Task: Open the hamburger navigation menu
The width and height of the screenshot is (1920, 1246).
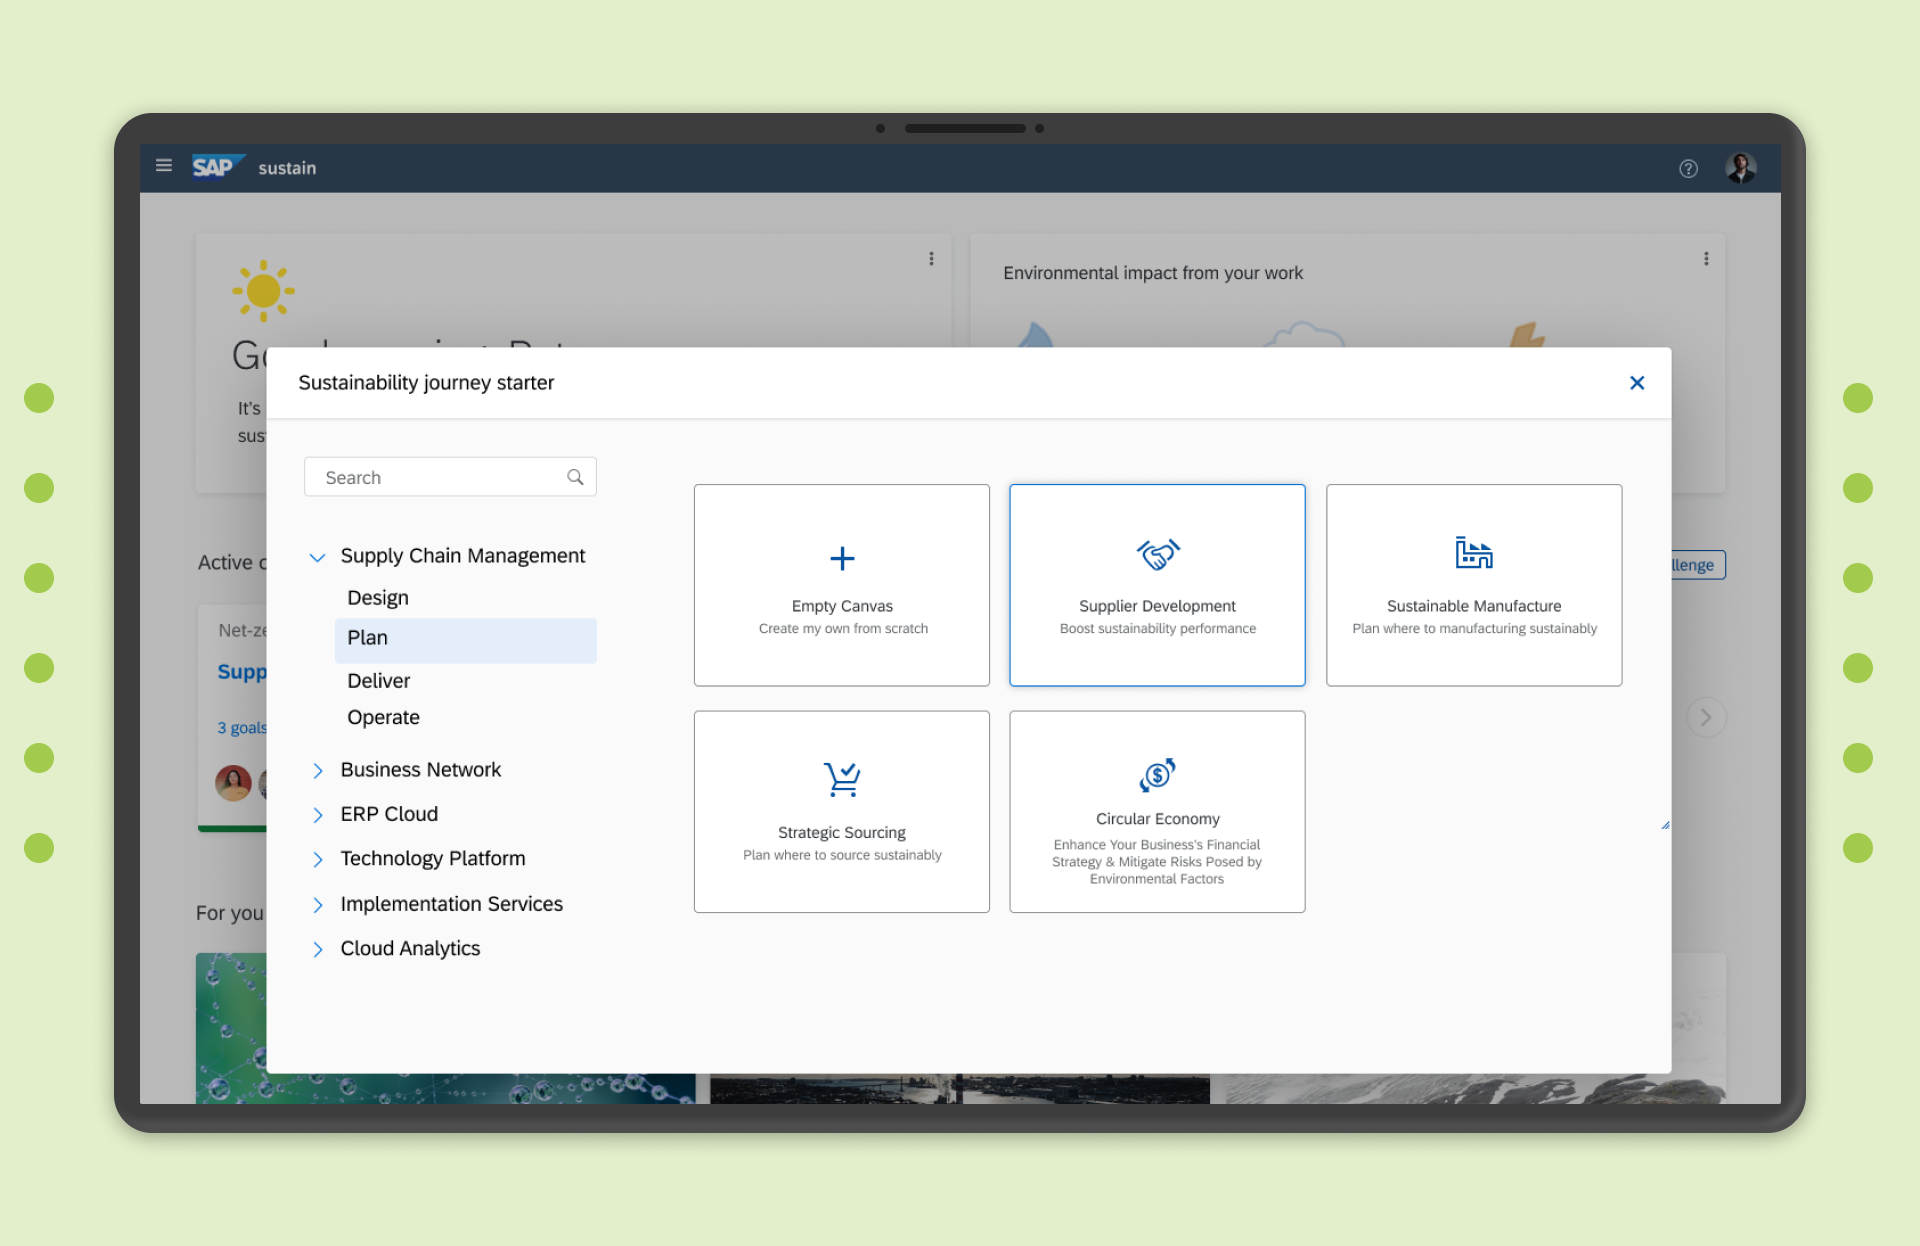Action: pos(164,166)
